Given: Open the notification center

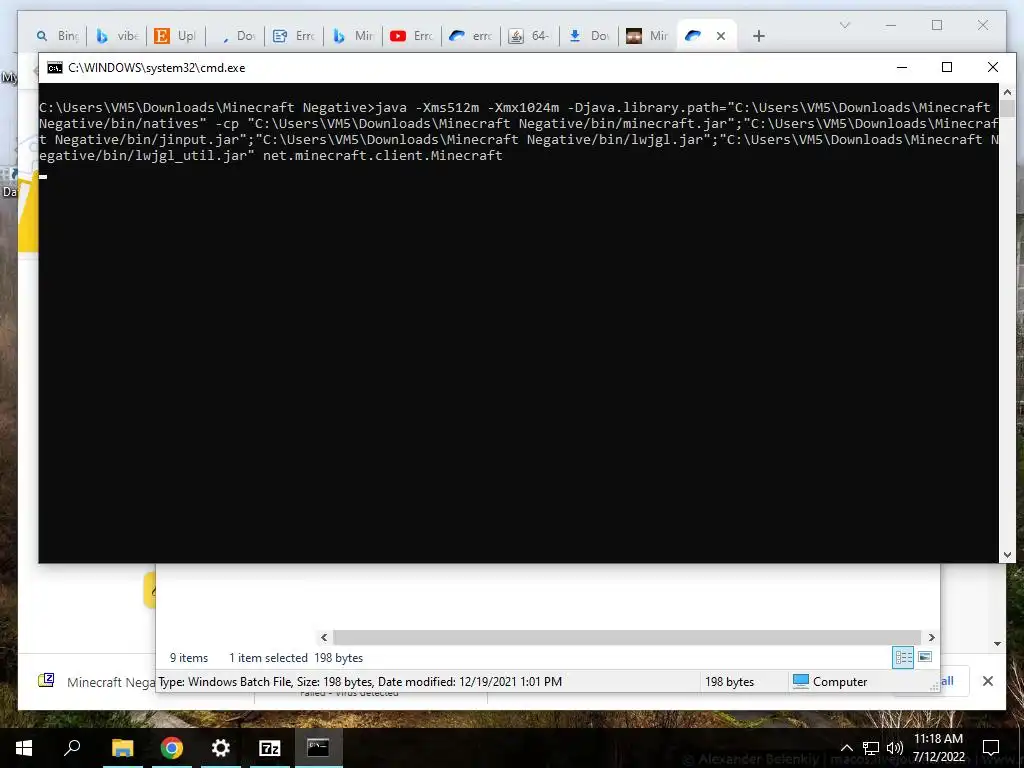Looking at the screenshot, I should coord(991,748).
